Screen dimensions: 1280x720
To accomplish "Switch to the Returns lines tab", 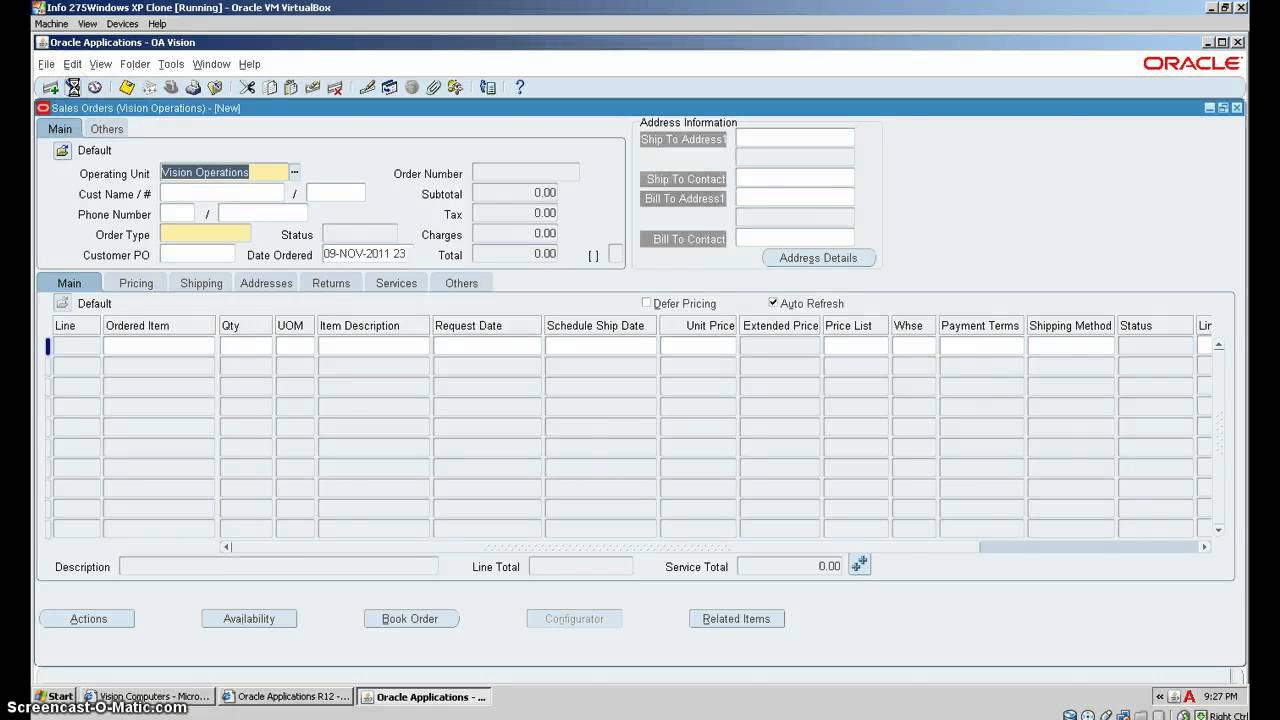I will pos(331,283).
